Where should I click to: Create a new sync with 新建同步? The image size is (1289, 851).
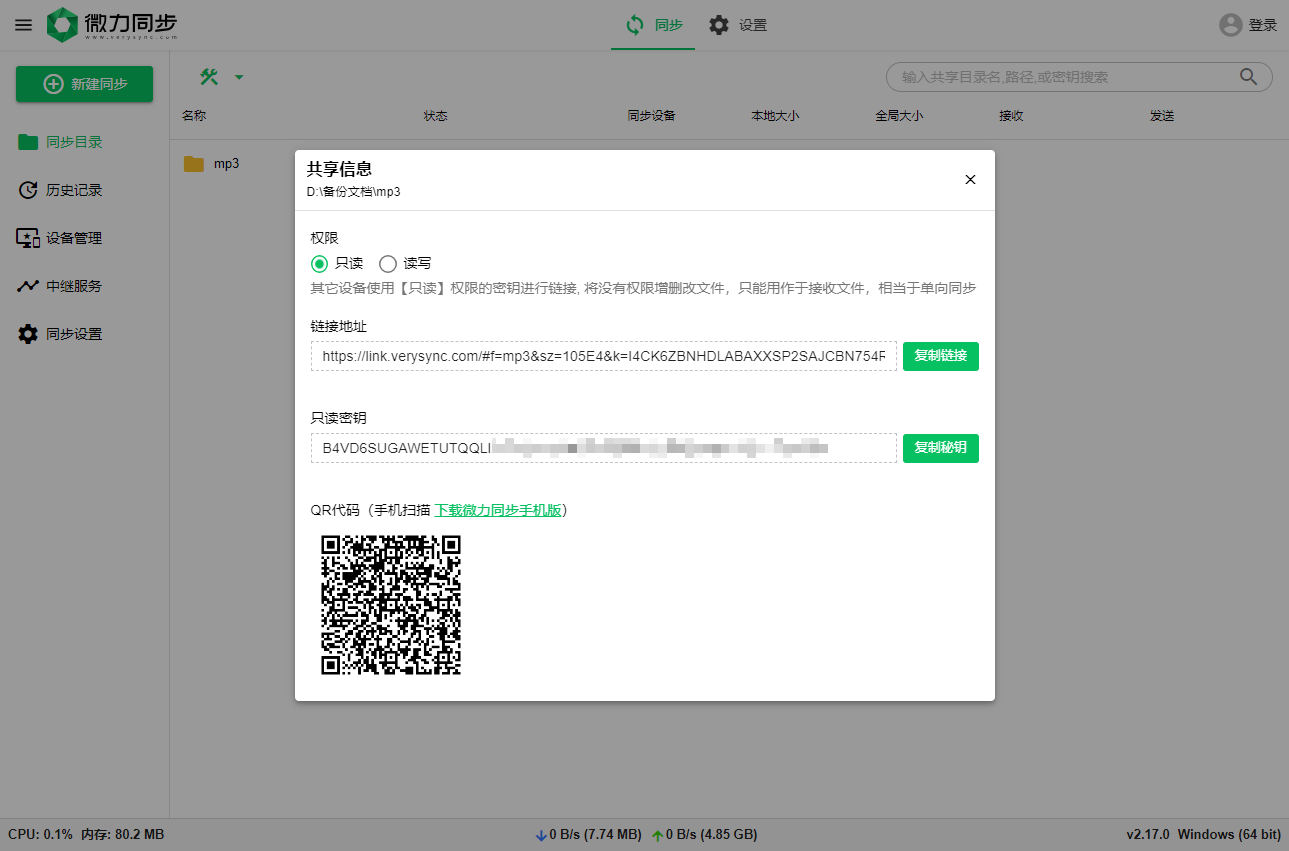pos(84,84)
